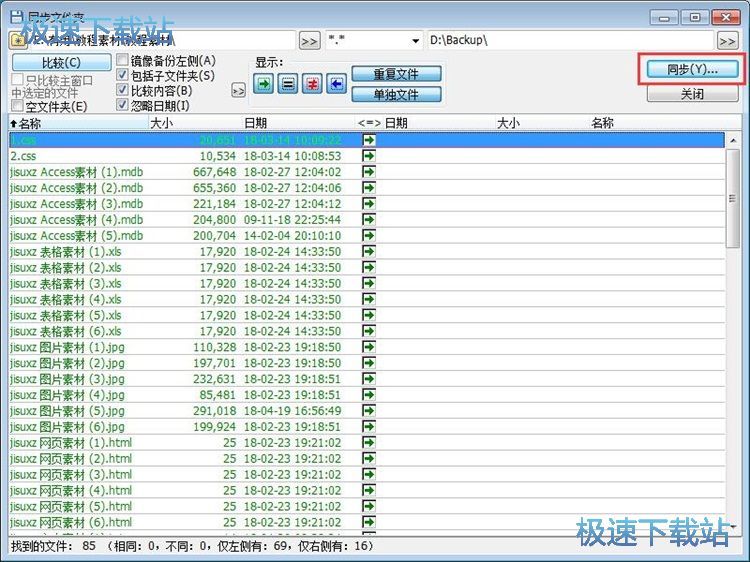Screen dimensions: 750x562
Task: Select file jisuxz 网页素材 (6).html
Action: point(71,522)
